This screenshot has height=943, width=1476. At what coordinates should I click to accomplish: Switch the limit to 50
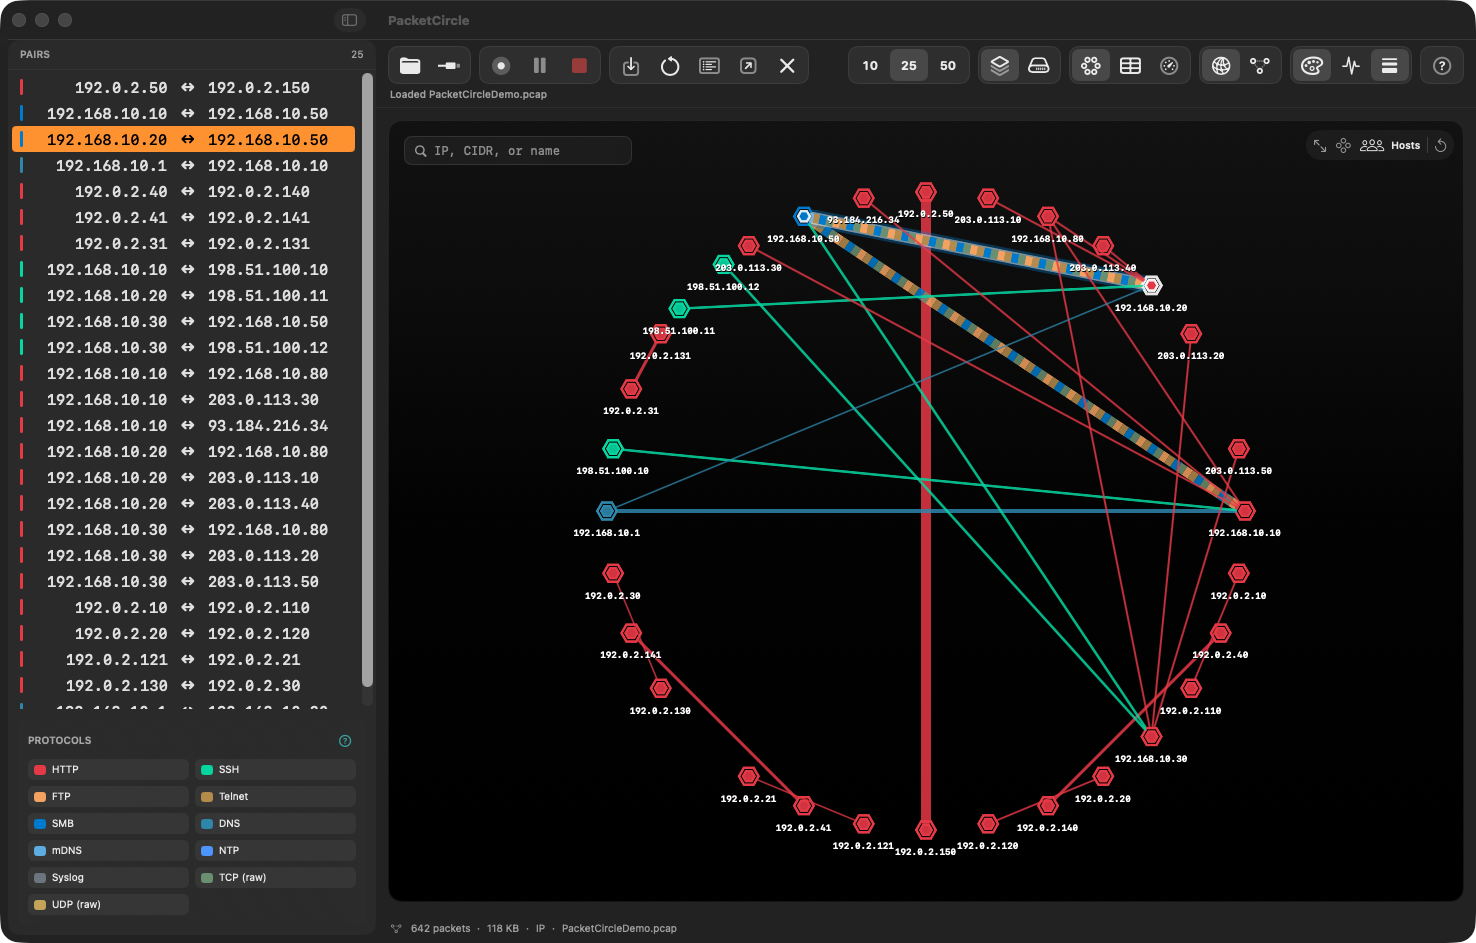coord(948,66)
